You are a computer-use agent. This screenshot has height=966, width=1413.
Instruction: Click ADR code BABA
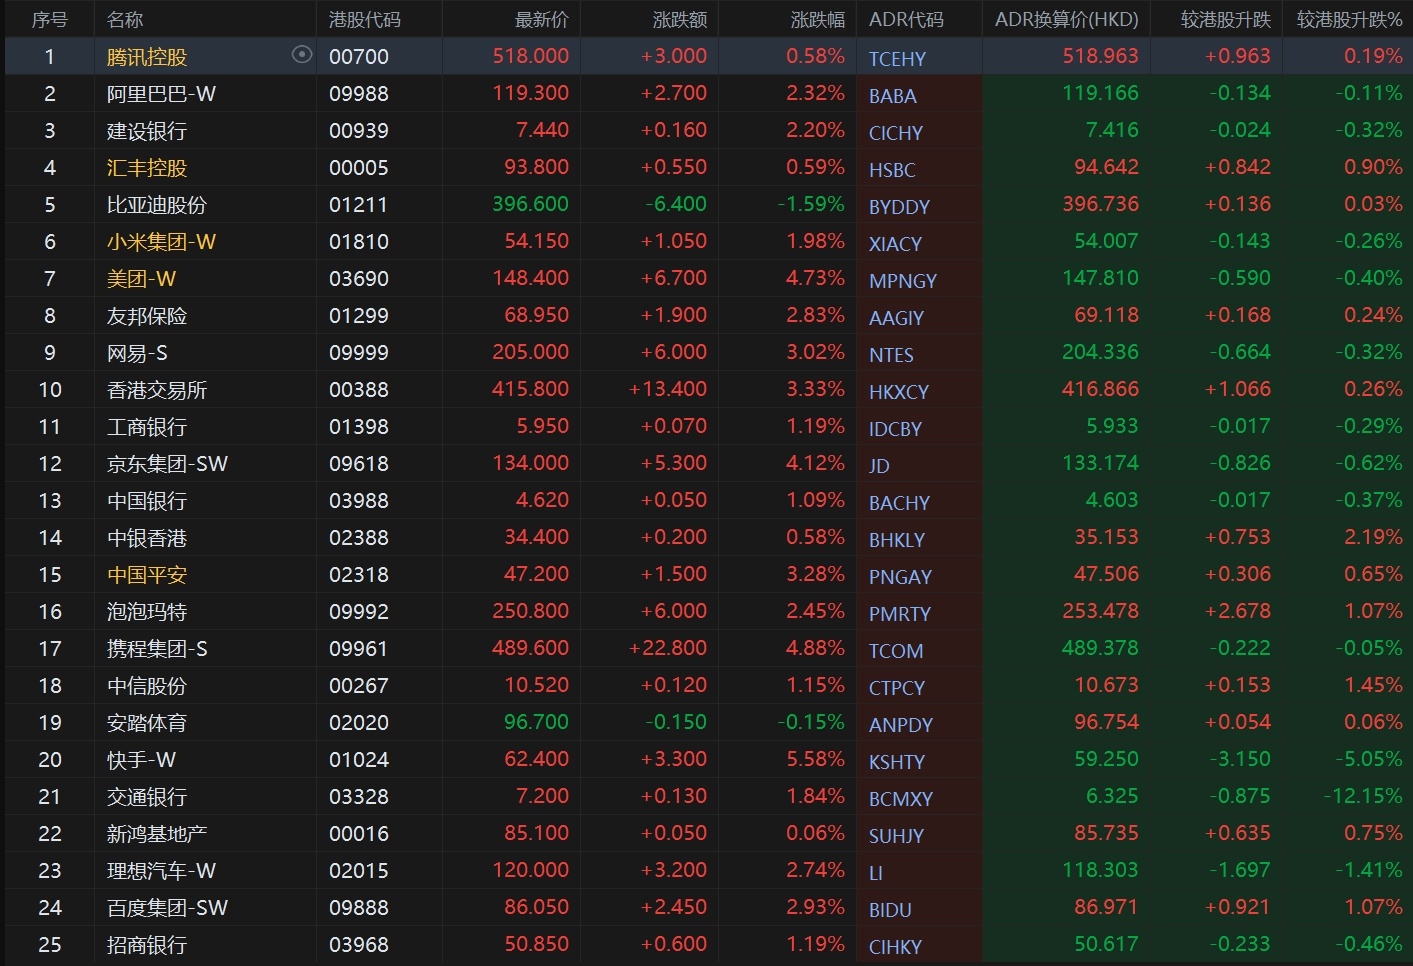click(892, 96)
